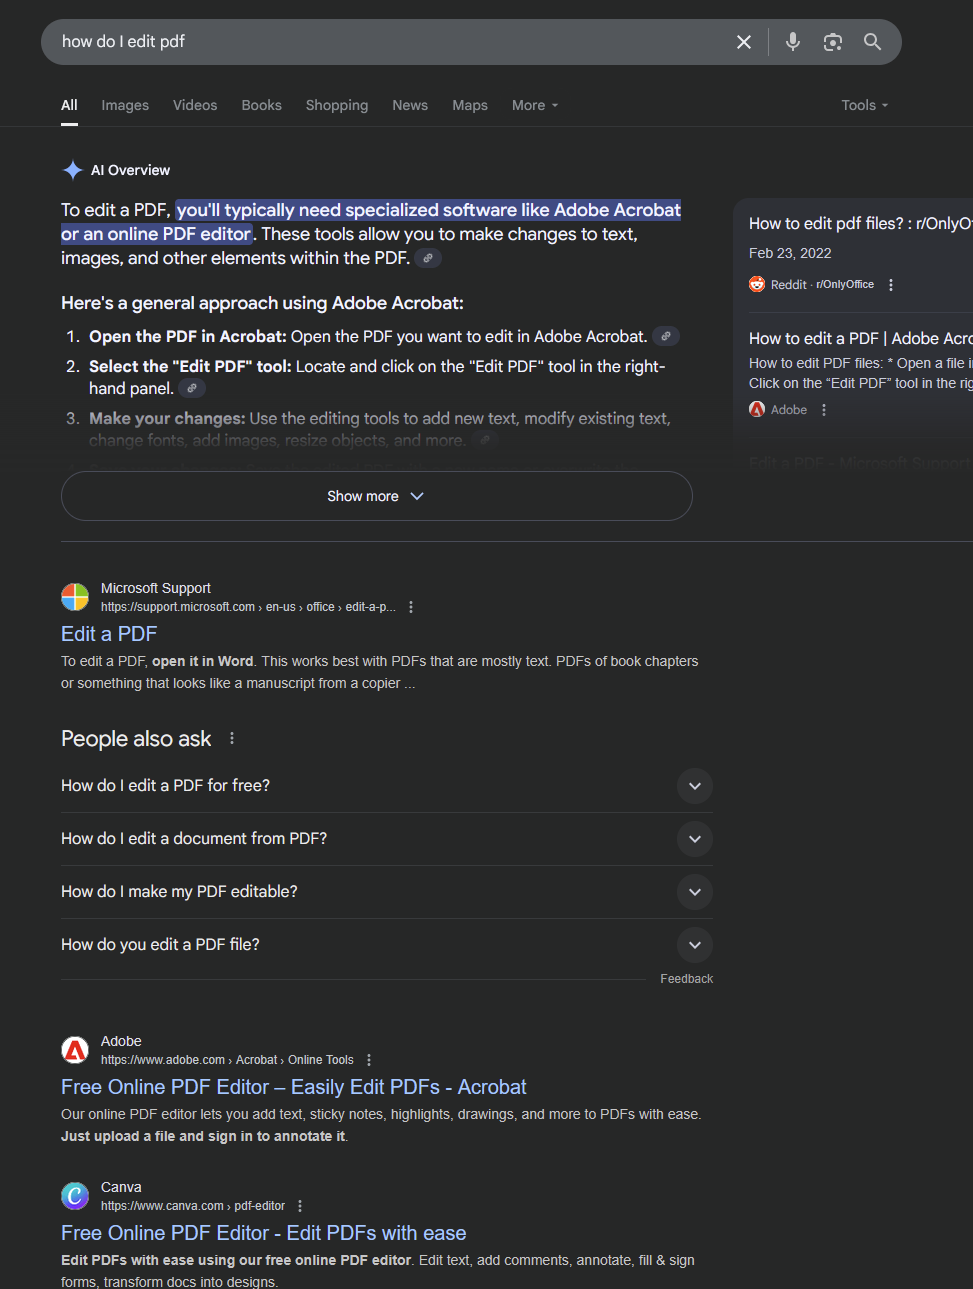This screenshot has width=973, height=1289.
Task: Open the More search filters dropdown
Action: point(535,105)
